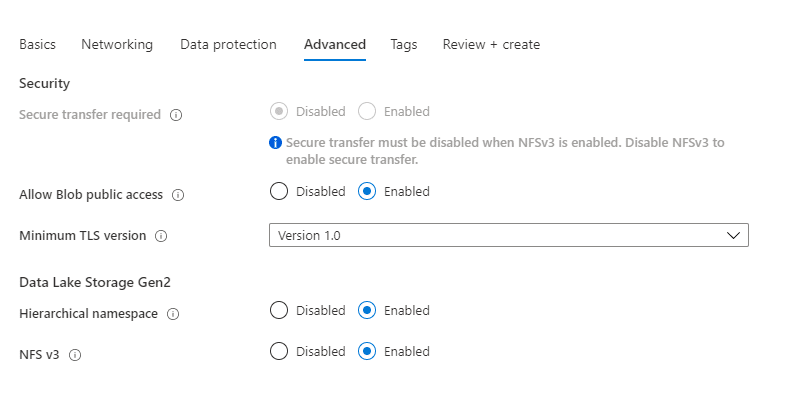This screenshot has width=787, height=393.
Task: Open the Minimum TLS version dropdown
Action: tap(508, 235)
